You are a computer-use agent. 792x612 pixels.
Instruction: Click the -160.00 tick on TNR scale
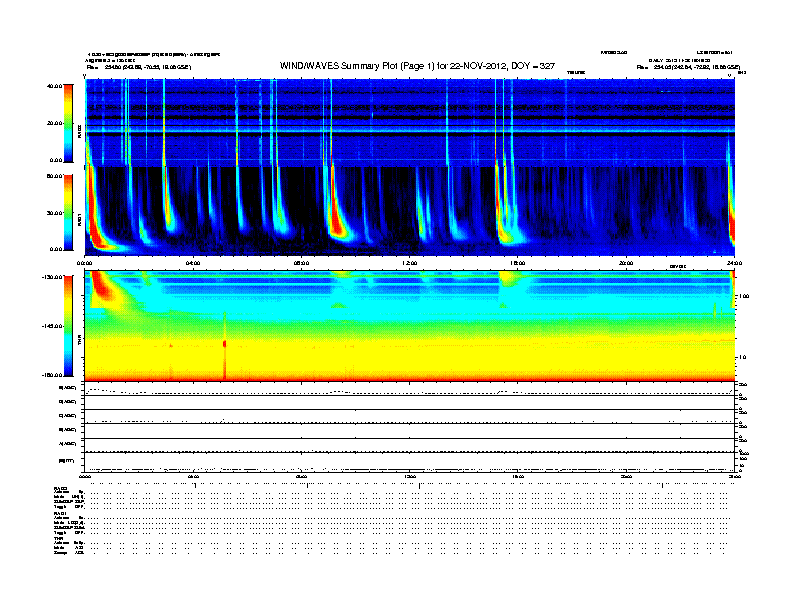(x=52, y=375)
